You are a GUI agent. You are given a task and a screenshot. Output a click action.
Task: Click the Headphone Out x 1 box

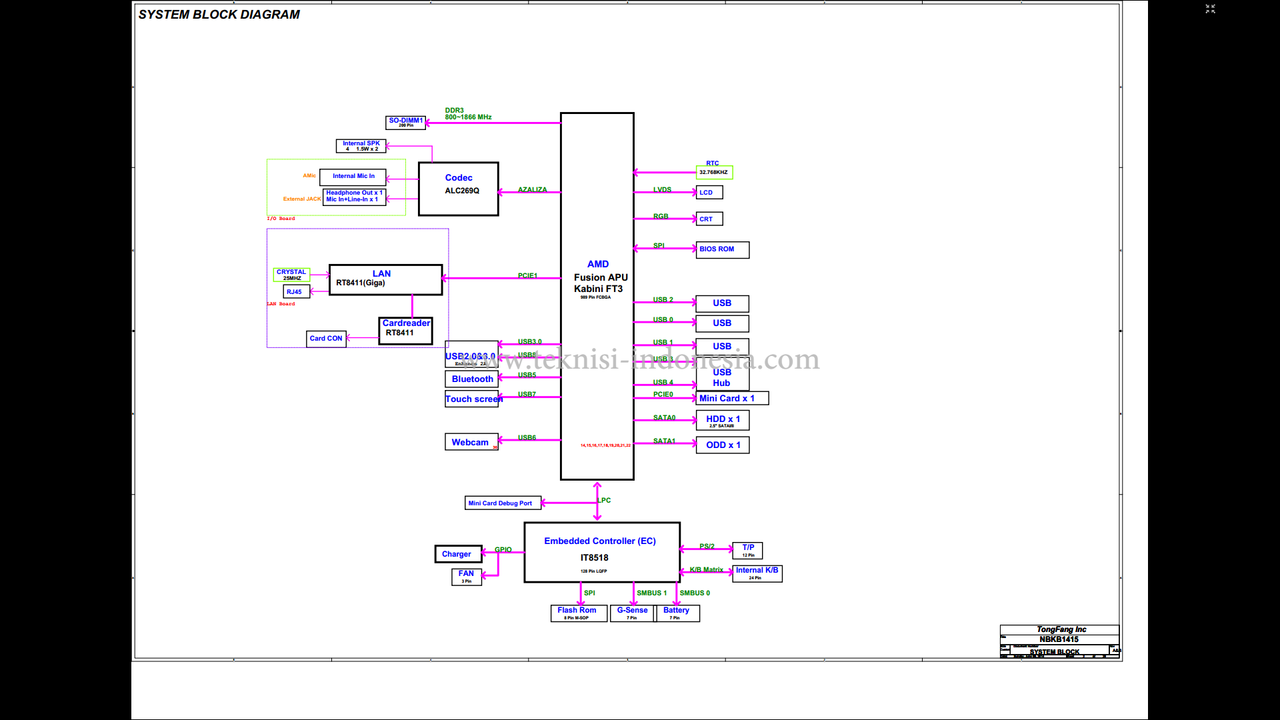click(x=354, y=196)
